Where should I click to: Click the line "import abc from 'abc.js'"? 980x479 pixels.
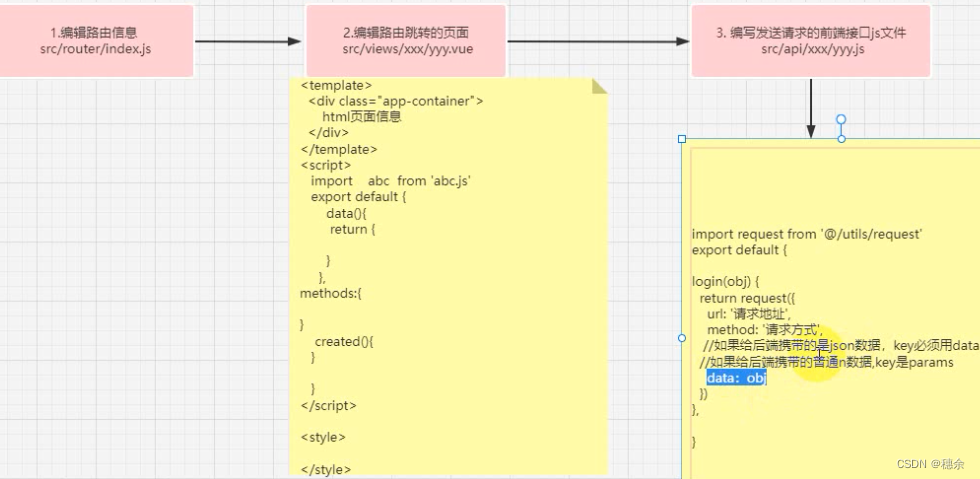(x=391, y=181)
